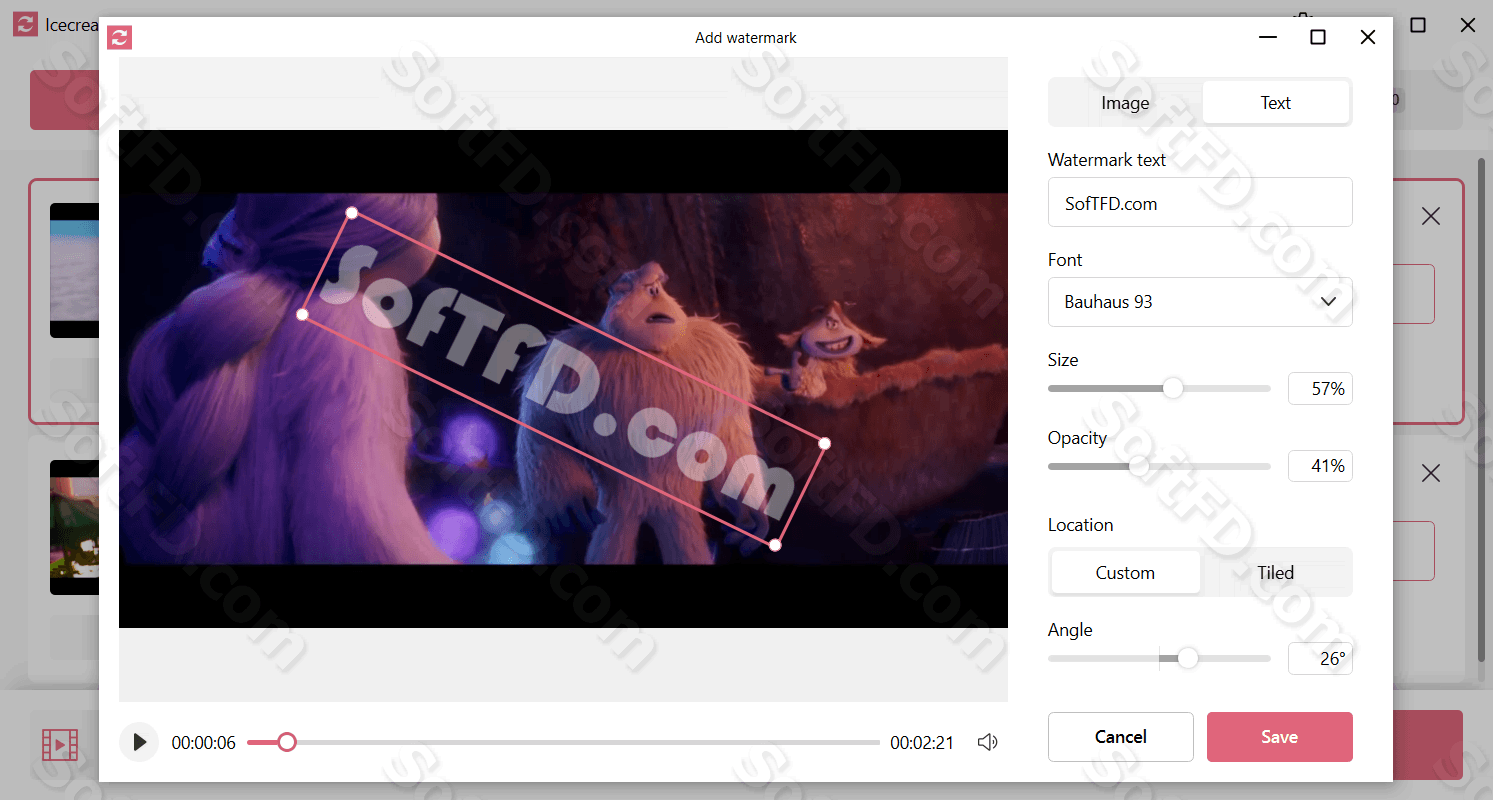Adjust the Angle slider handle
Viewport: 1493px width, 800px height.
coord(1188,658)
